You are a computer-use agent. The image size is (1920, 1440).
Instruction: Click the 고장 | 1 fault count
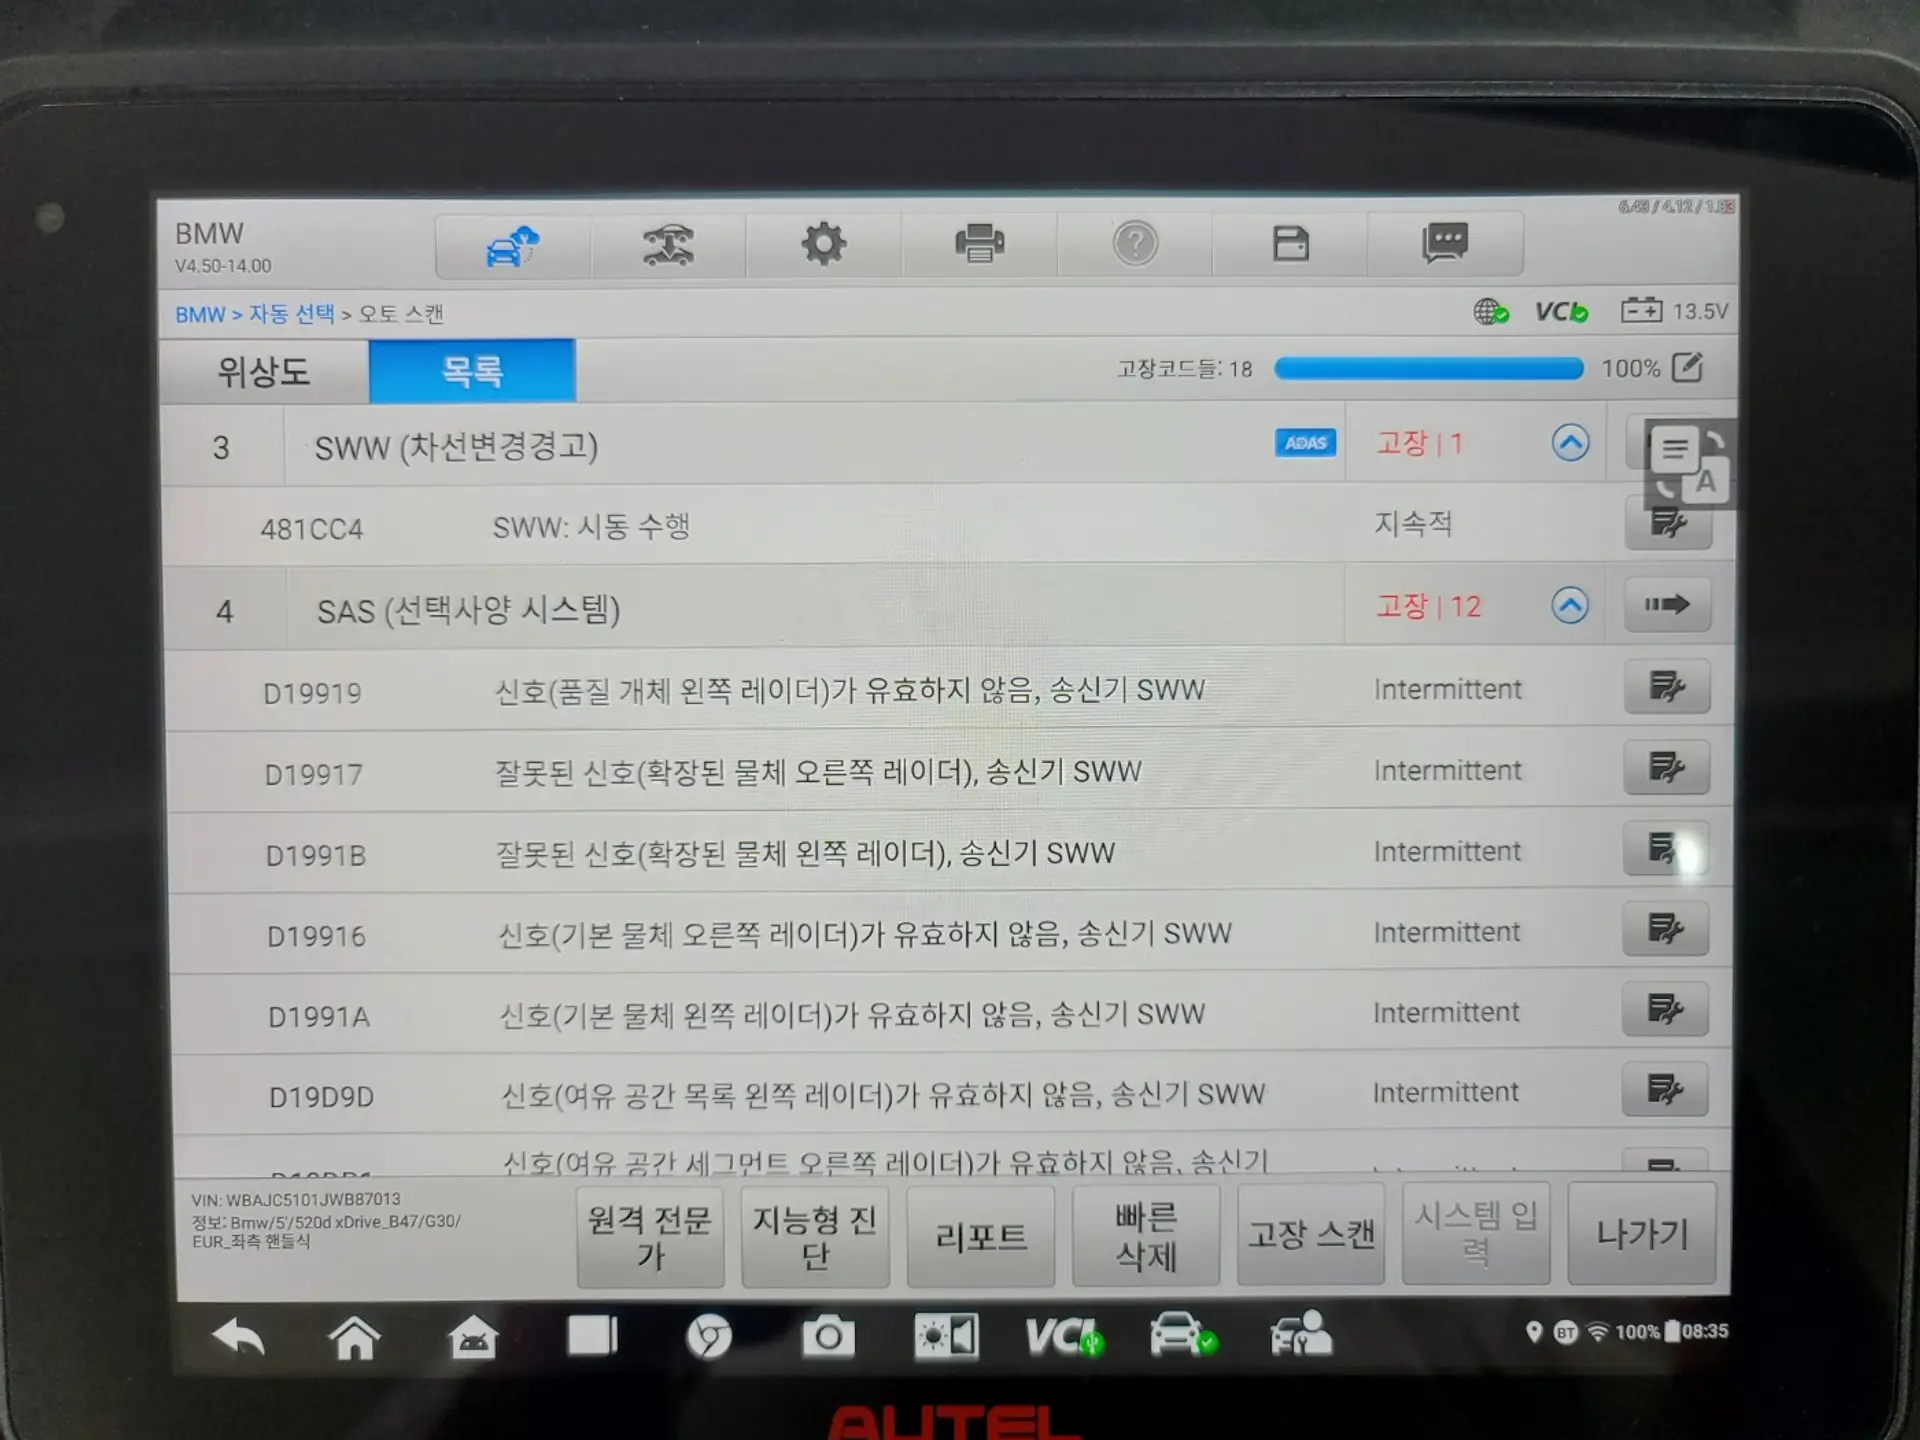point(1420,443)
